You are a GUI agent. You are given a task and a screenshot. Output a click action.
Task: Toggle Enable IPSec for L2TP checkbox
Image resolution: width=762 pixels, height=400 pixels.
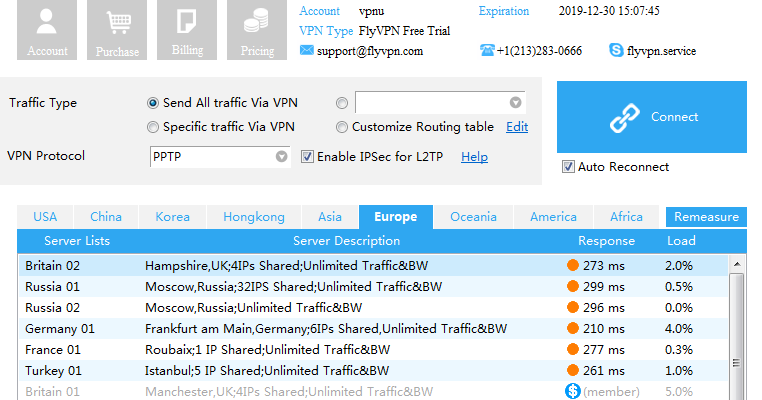(x=307, y=157)
